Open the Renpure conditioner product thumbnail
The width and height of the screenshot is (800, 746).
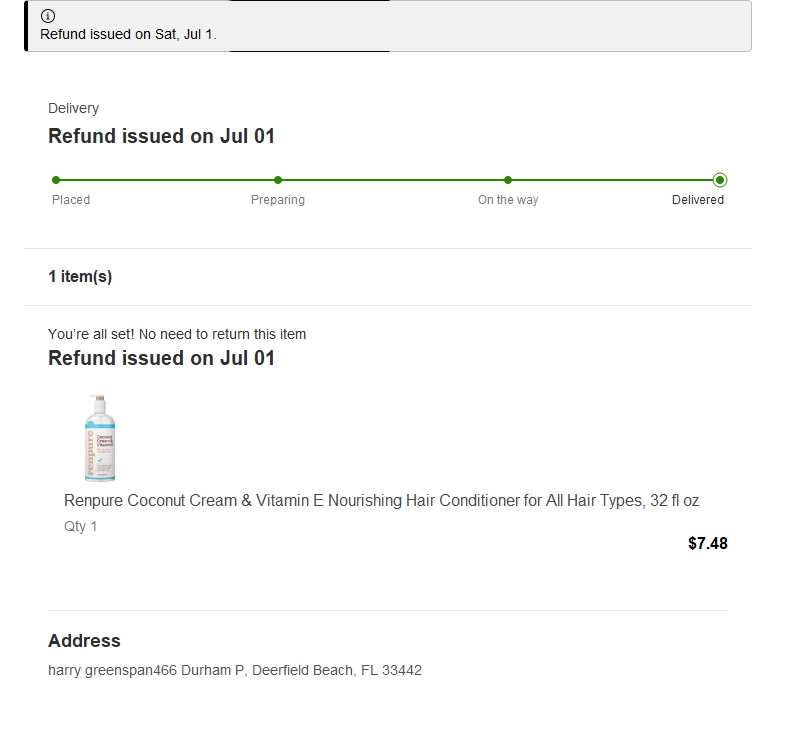[100, 438]
